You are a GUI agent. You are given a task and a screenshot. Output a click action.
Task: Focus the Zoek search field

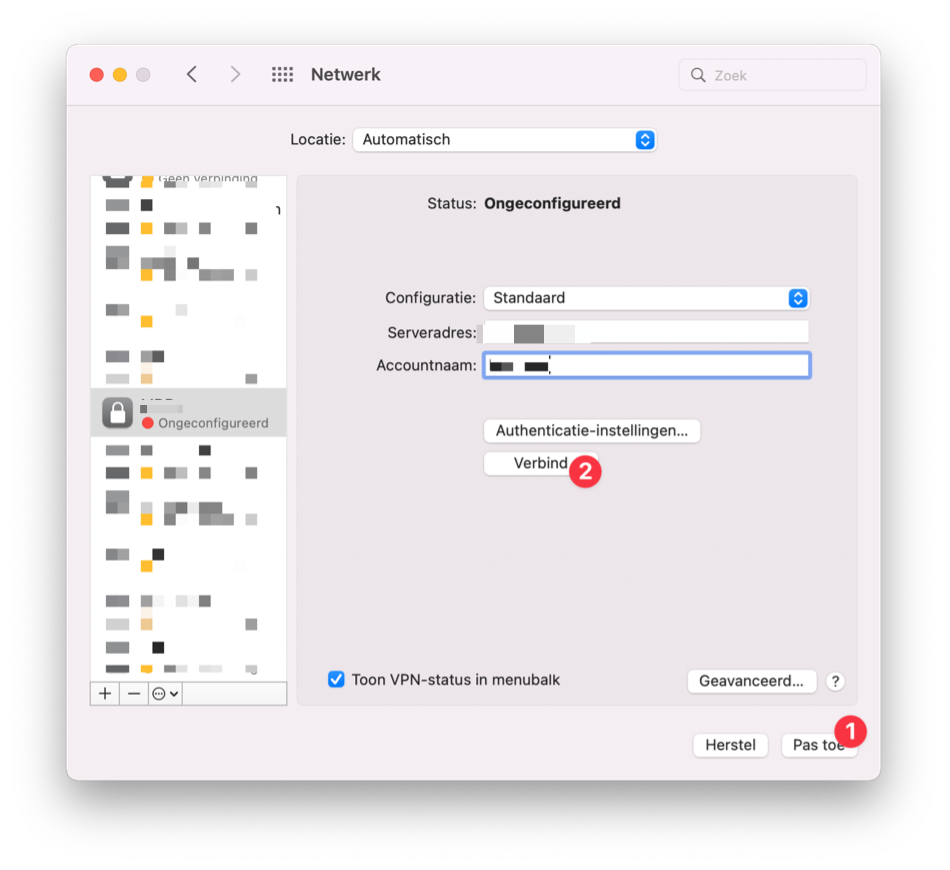click(x=772, y=75)
